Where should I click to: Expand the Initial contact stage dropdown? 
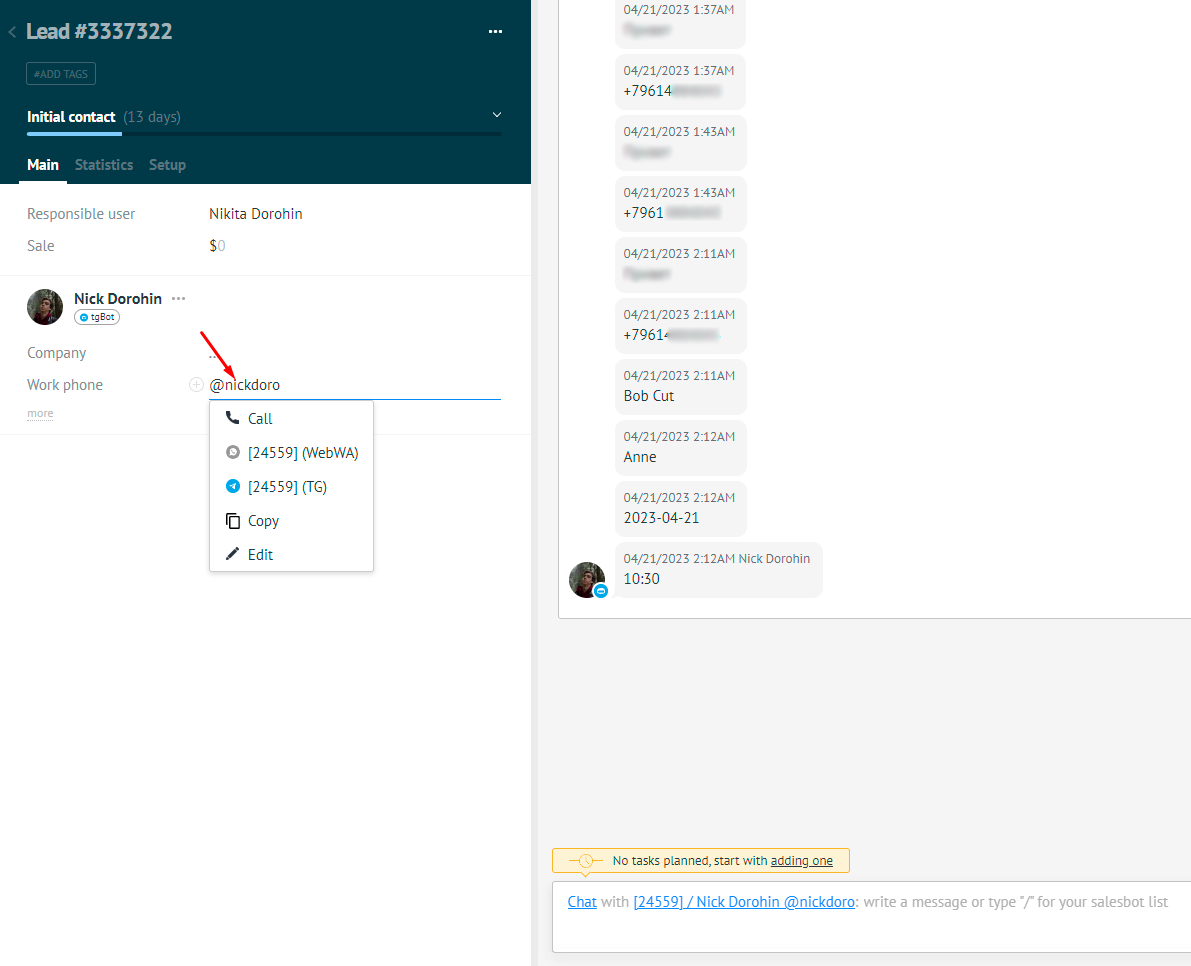[497, 116]
